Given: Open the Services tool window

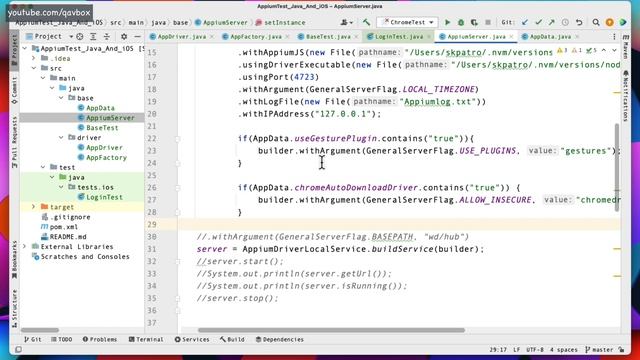Looking at the screenshot, I should (192, 339).
